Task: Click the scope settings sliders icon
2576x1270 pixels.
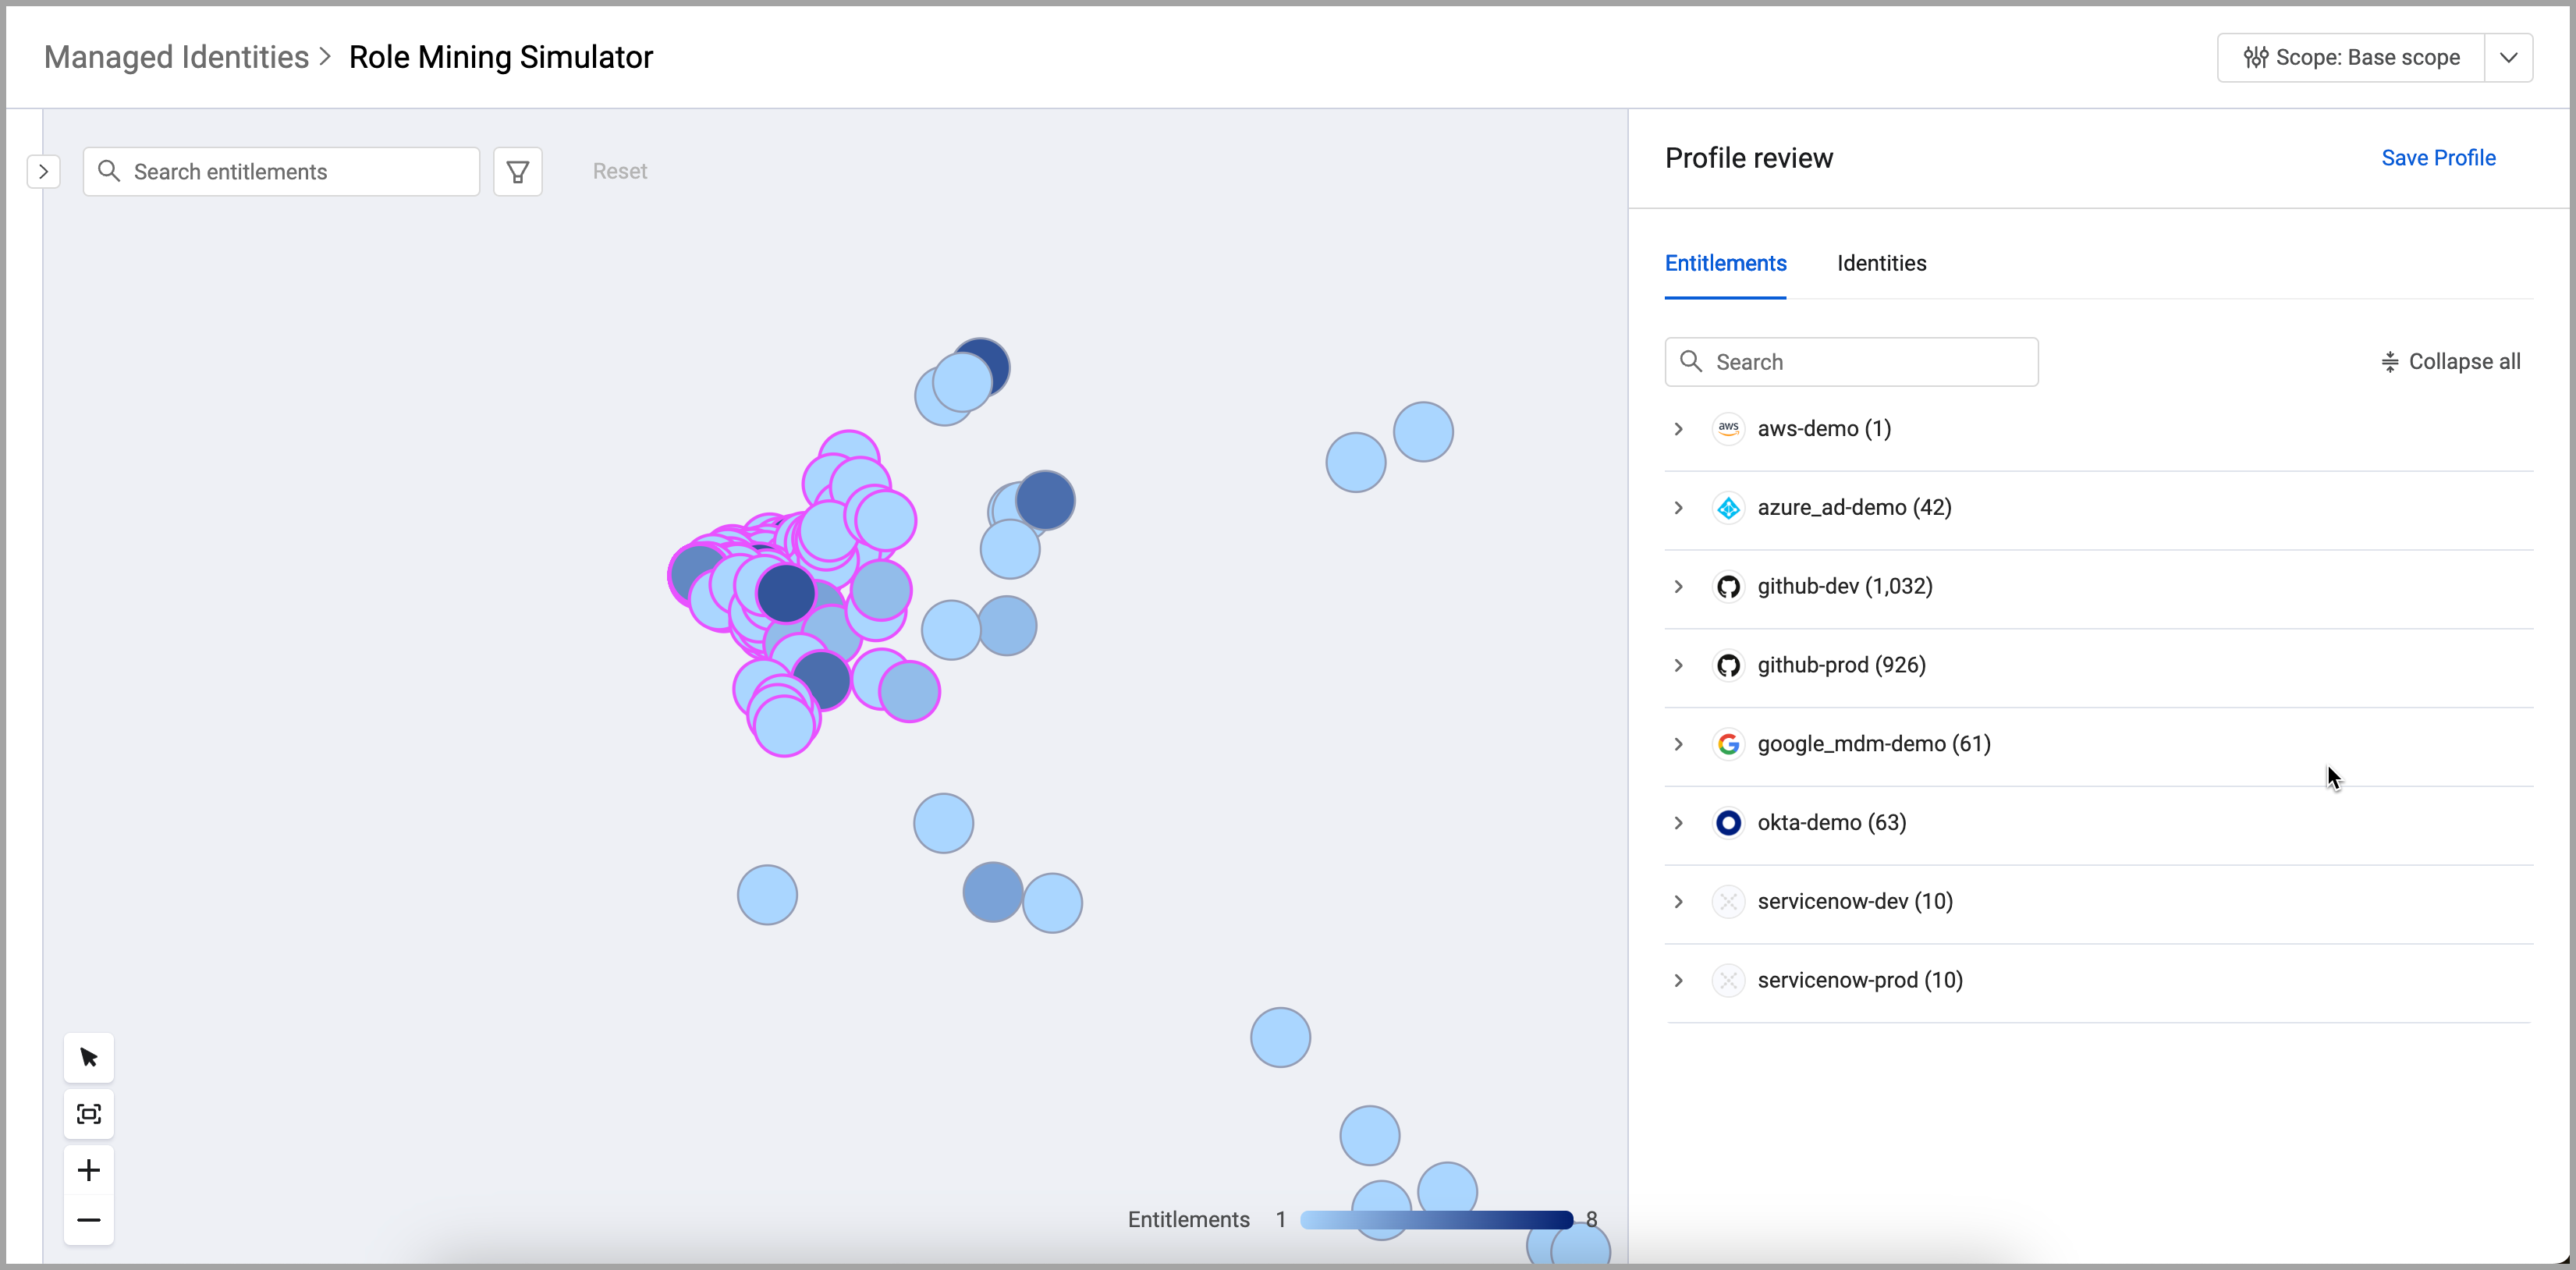Action: click(x=2255, y=58)
